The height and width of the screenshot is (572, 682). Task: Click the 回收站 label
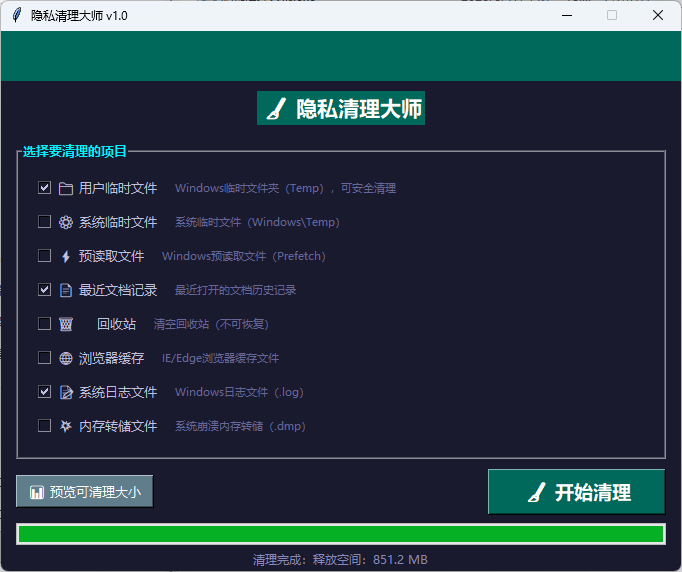pyautogui.click(x=116, y=324)
